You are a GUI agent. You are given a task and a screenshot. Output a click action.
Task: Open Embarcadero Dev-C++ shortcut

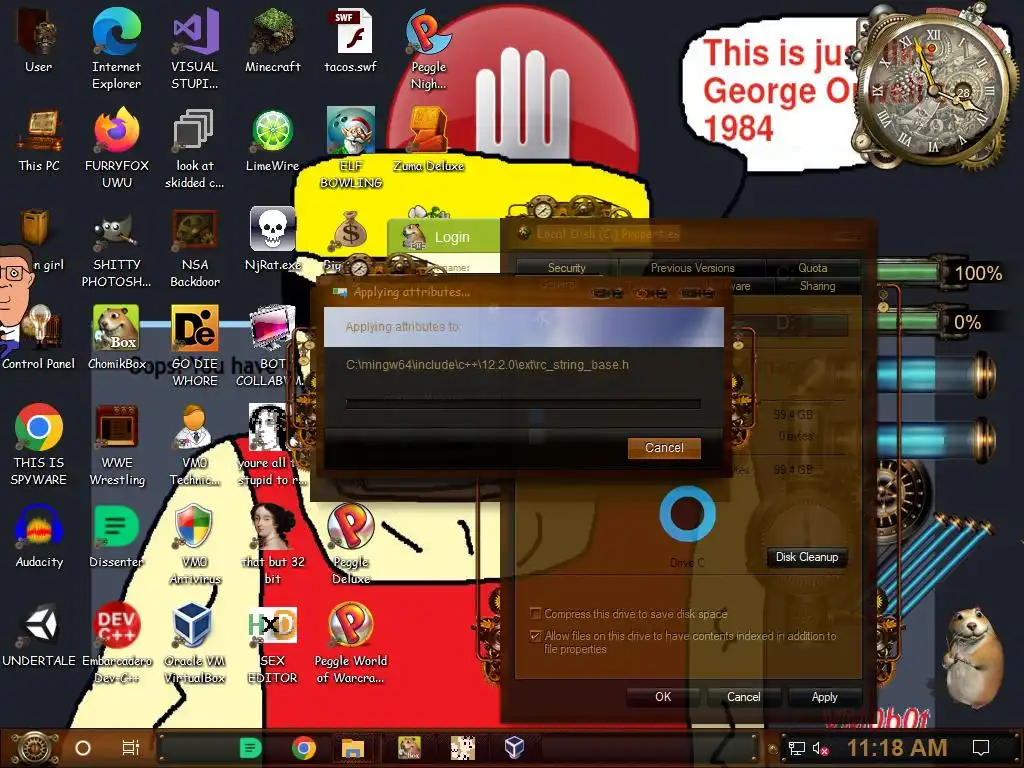116,643
